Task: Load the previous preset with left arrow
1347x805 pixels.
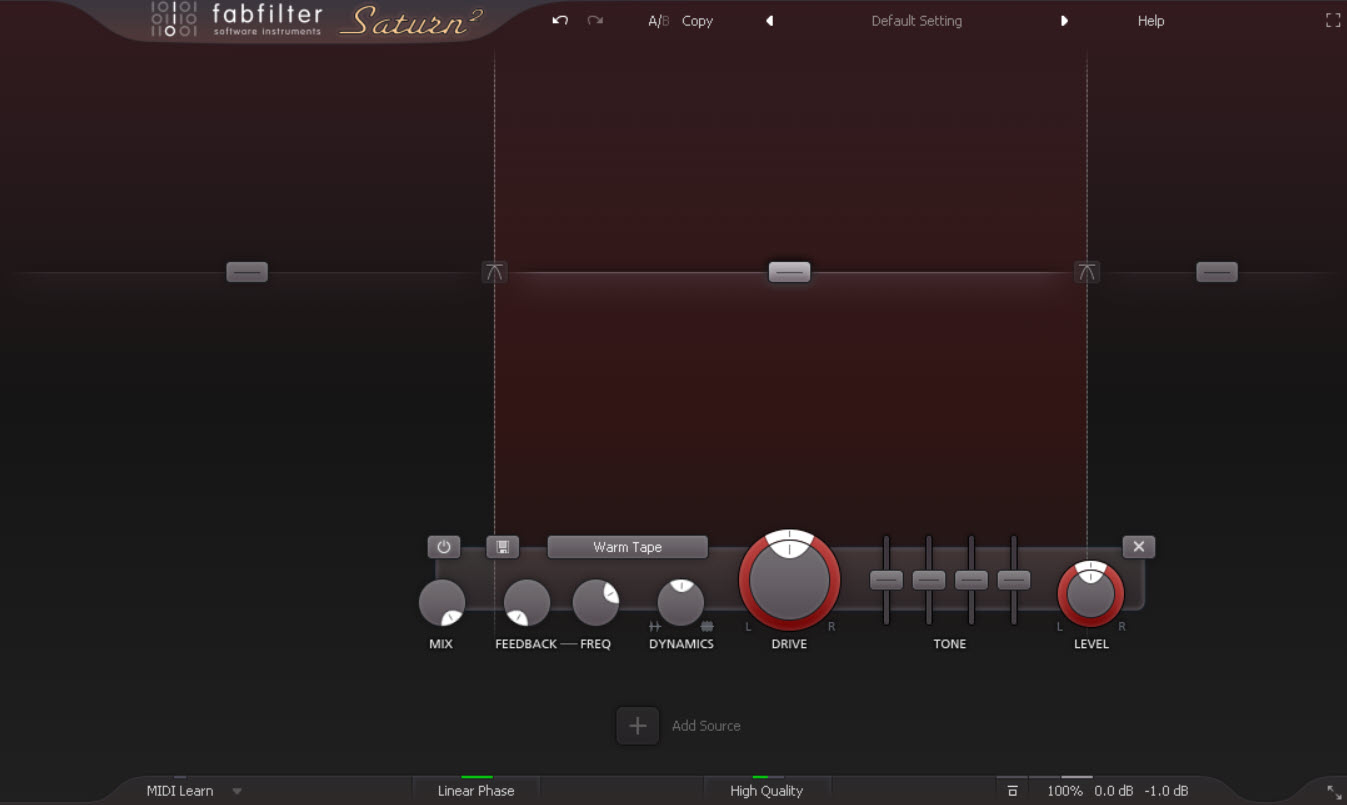Action: [769, 20]
